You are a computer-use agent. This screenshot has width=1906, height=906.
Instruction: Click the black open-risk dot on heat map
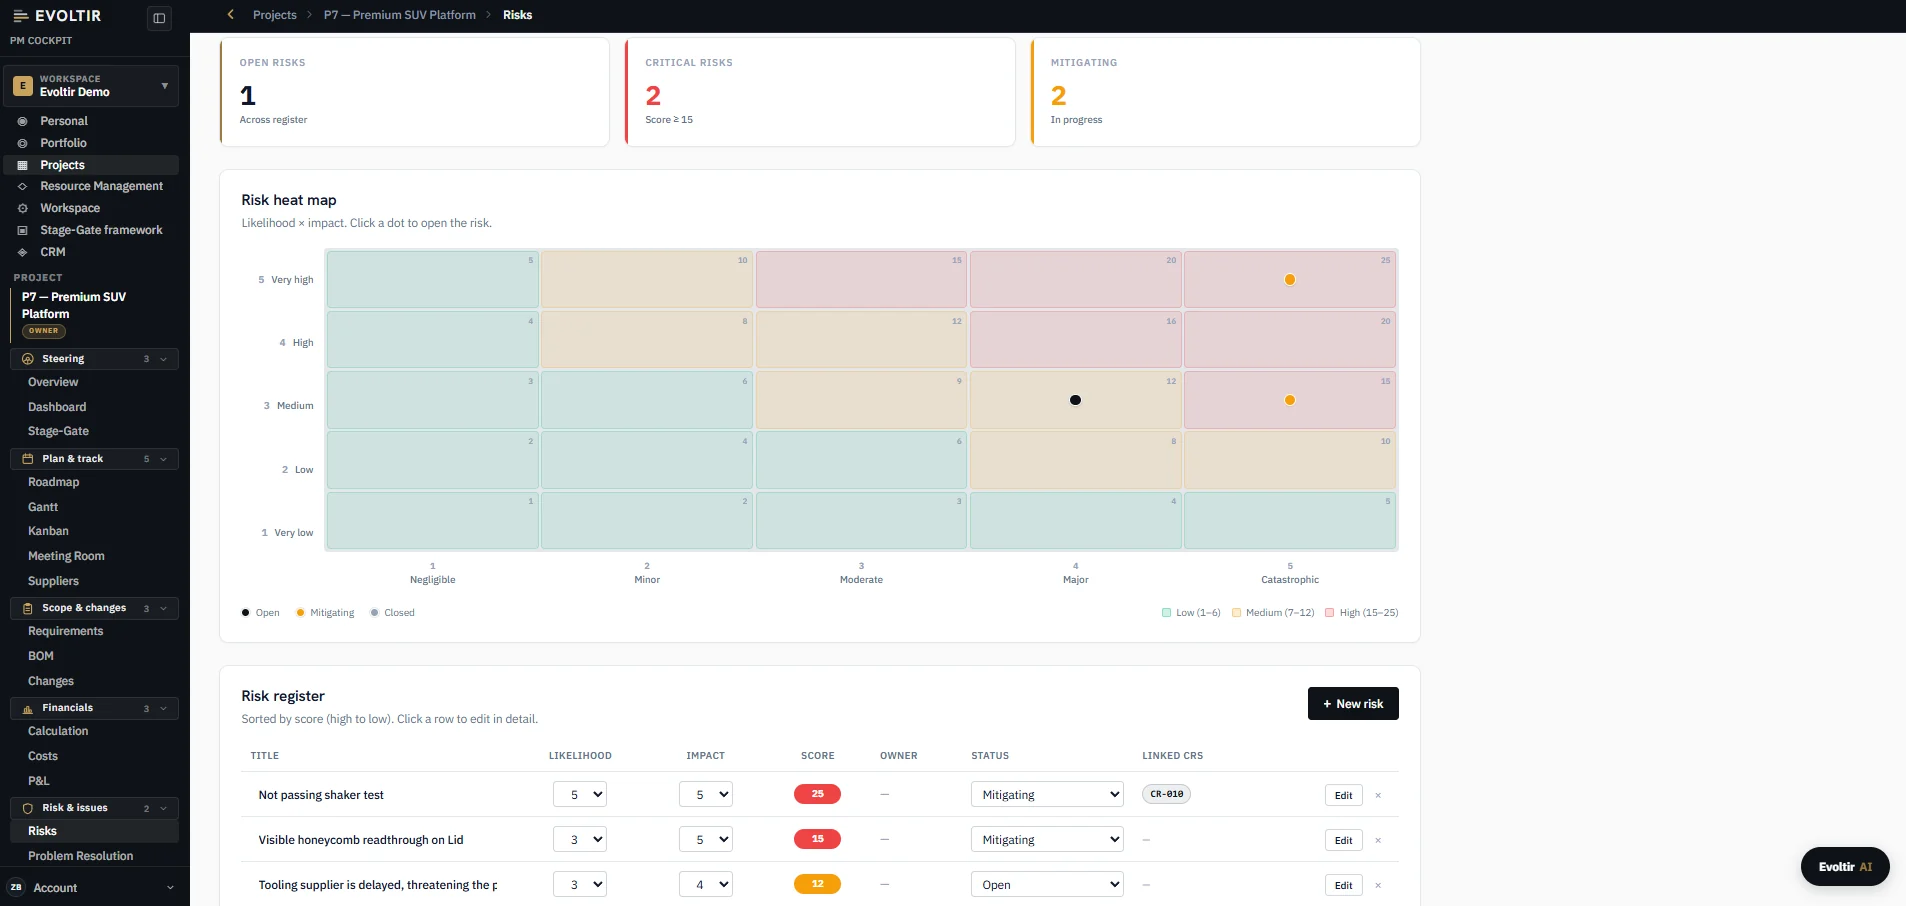[x=1075, y=400]
